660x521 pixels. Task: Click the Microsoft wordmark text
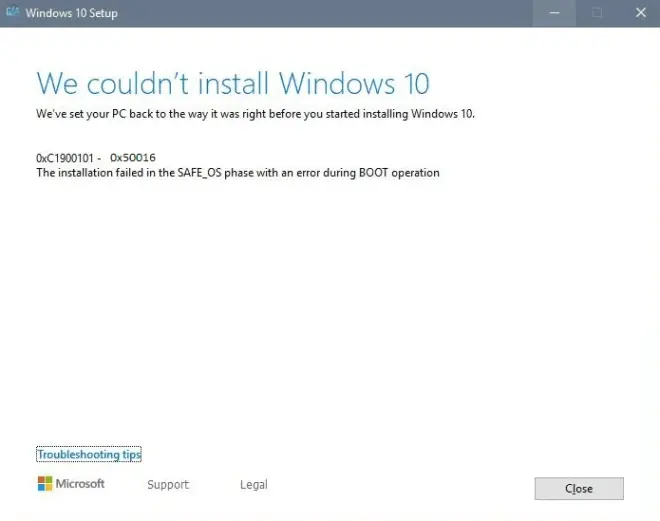pos(80,484)
